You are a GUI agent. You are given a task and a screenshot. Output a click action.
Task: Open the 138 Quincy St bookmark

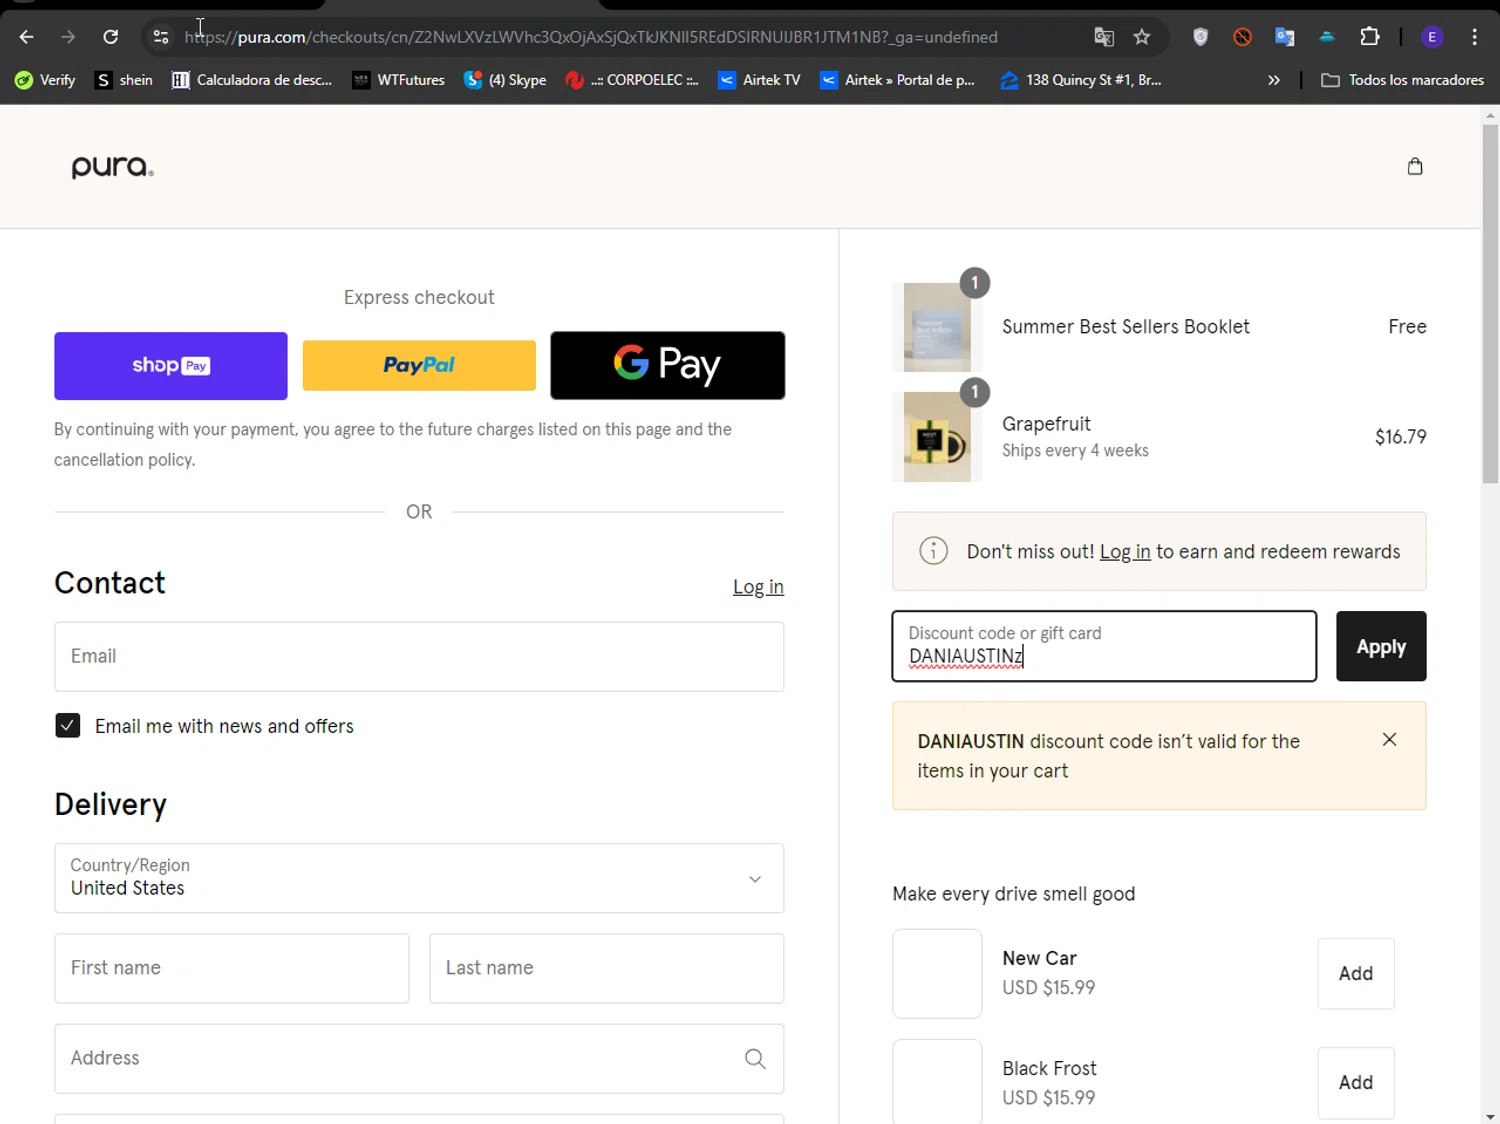(1082, 80)
